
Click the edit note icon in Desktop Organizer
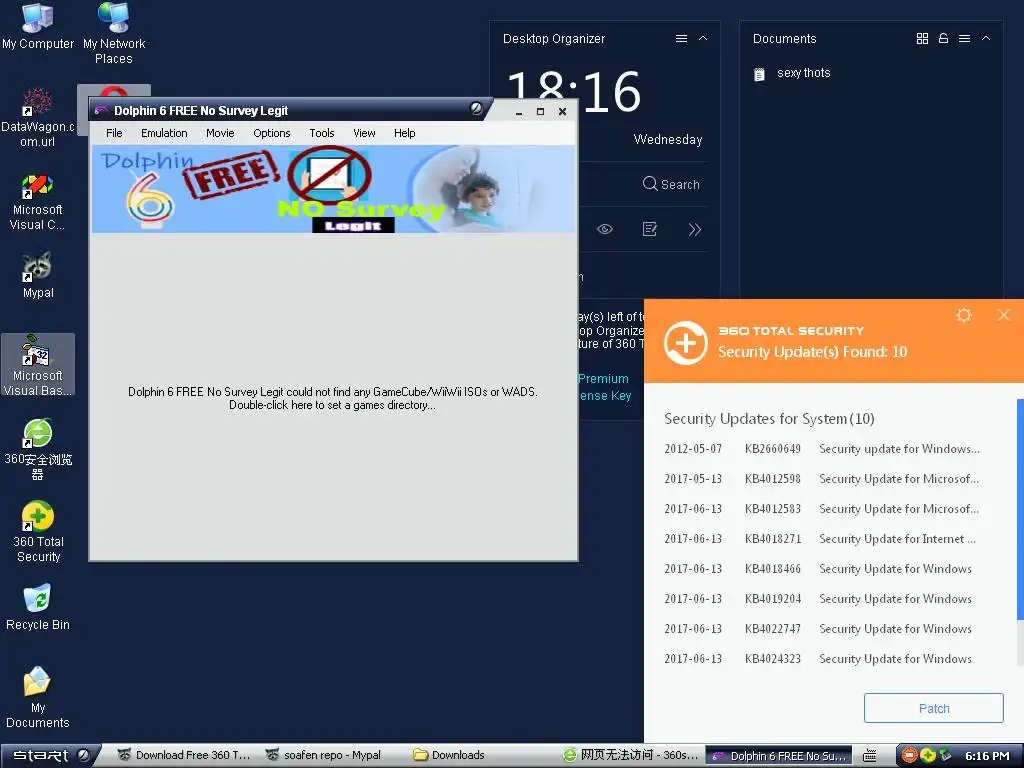(650, 229)
